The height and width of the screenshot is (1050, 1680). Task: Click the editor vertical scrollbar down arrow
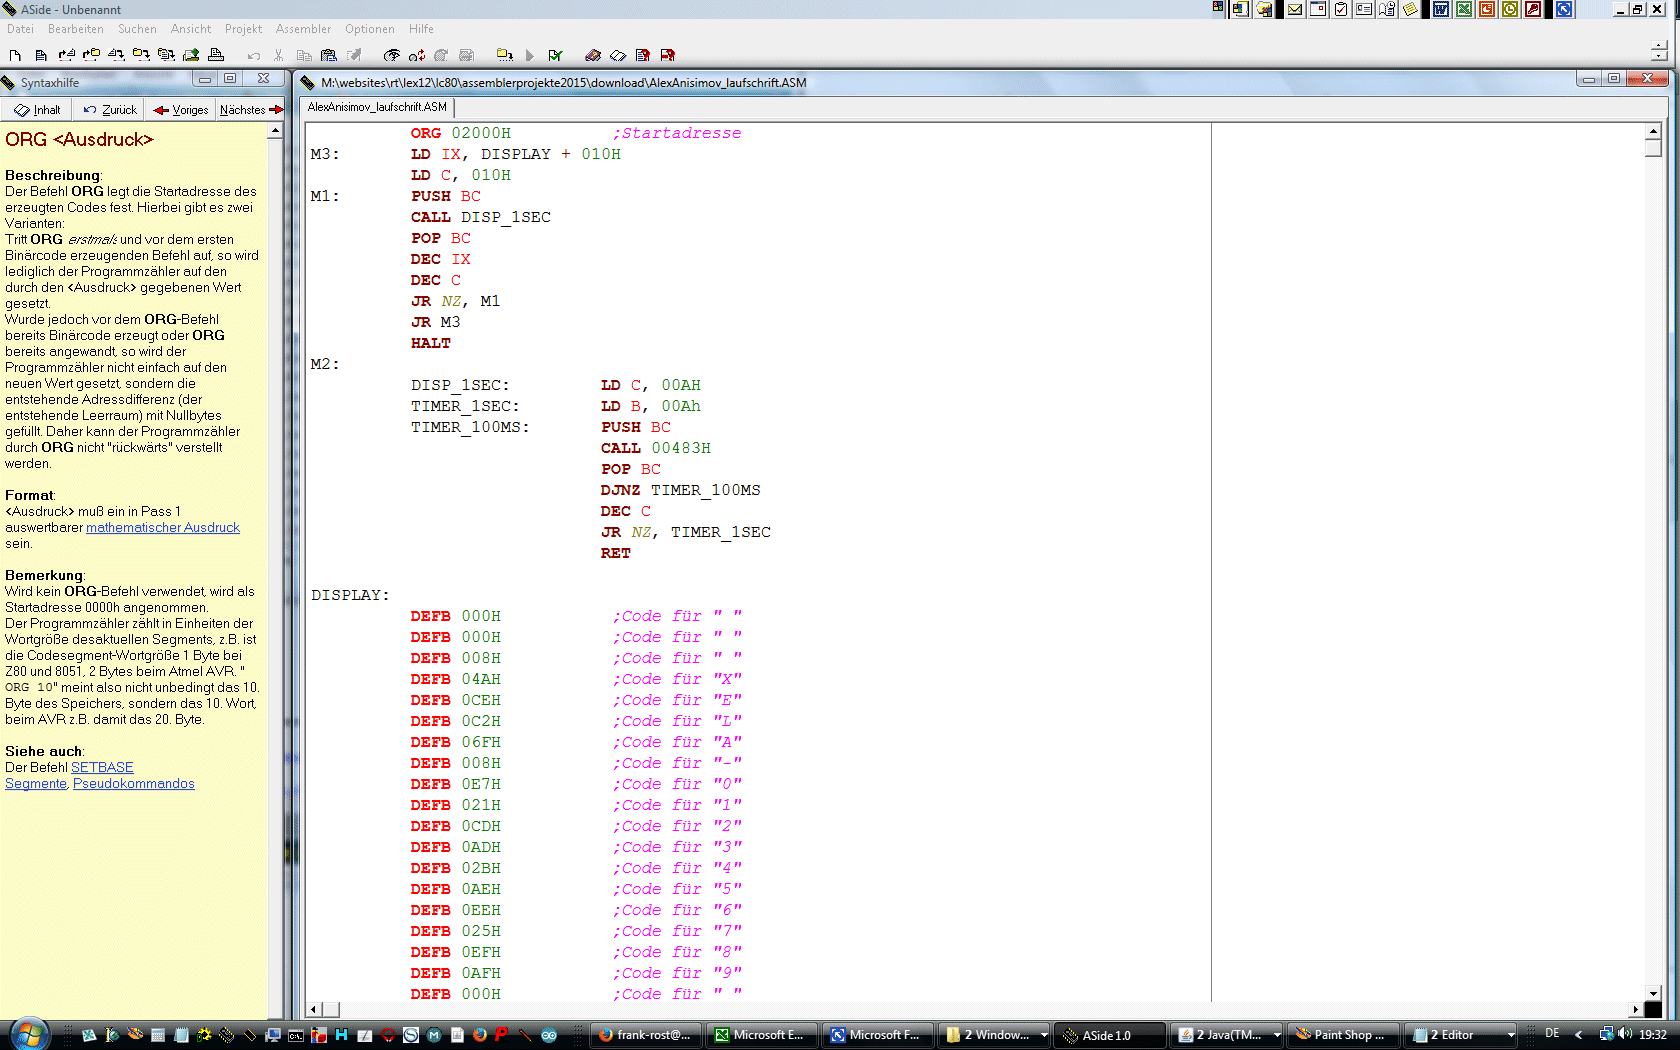coord(1653,993)
